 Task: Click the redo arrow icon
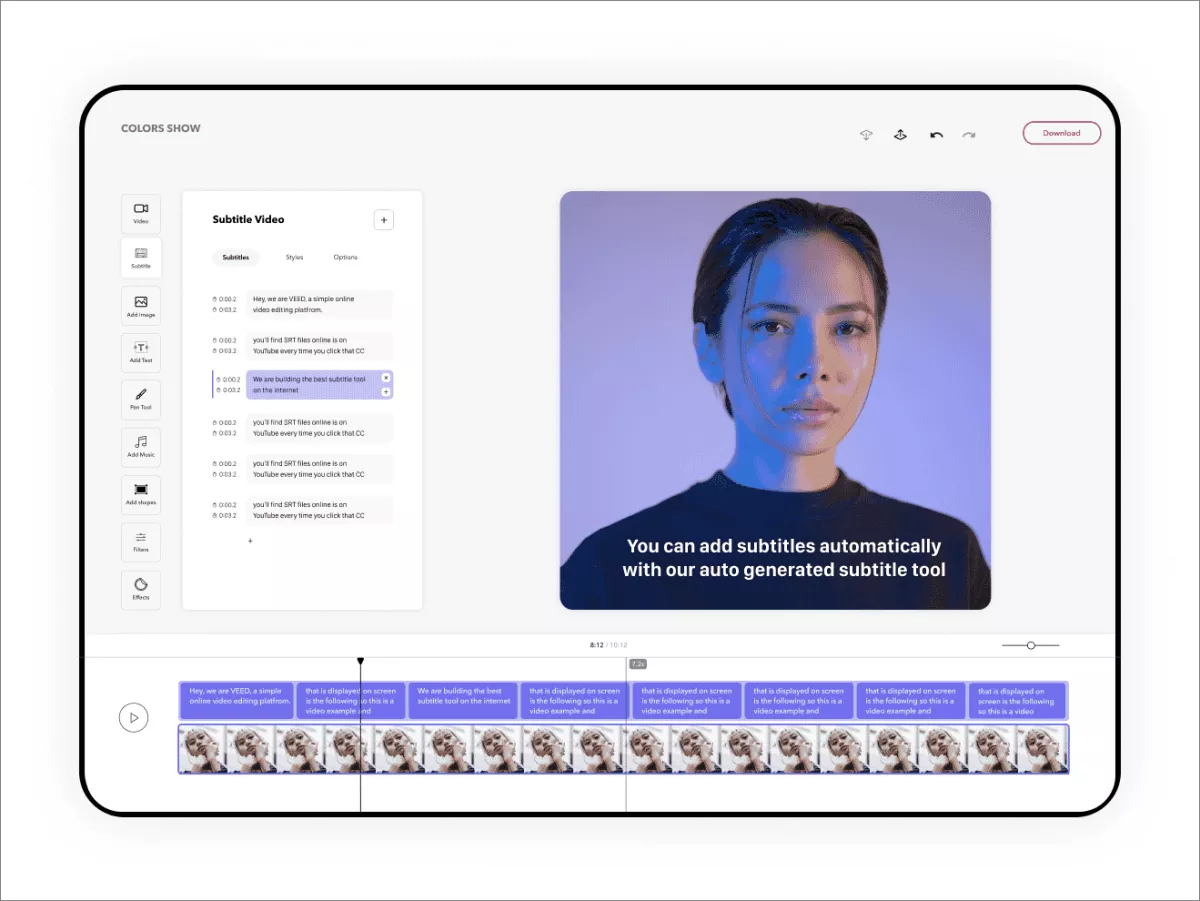(x=968, y=135)
